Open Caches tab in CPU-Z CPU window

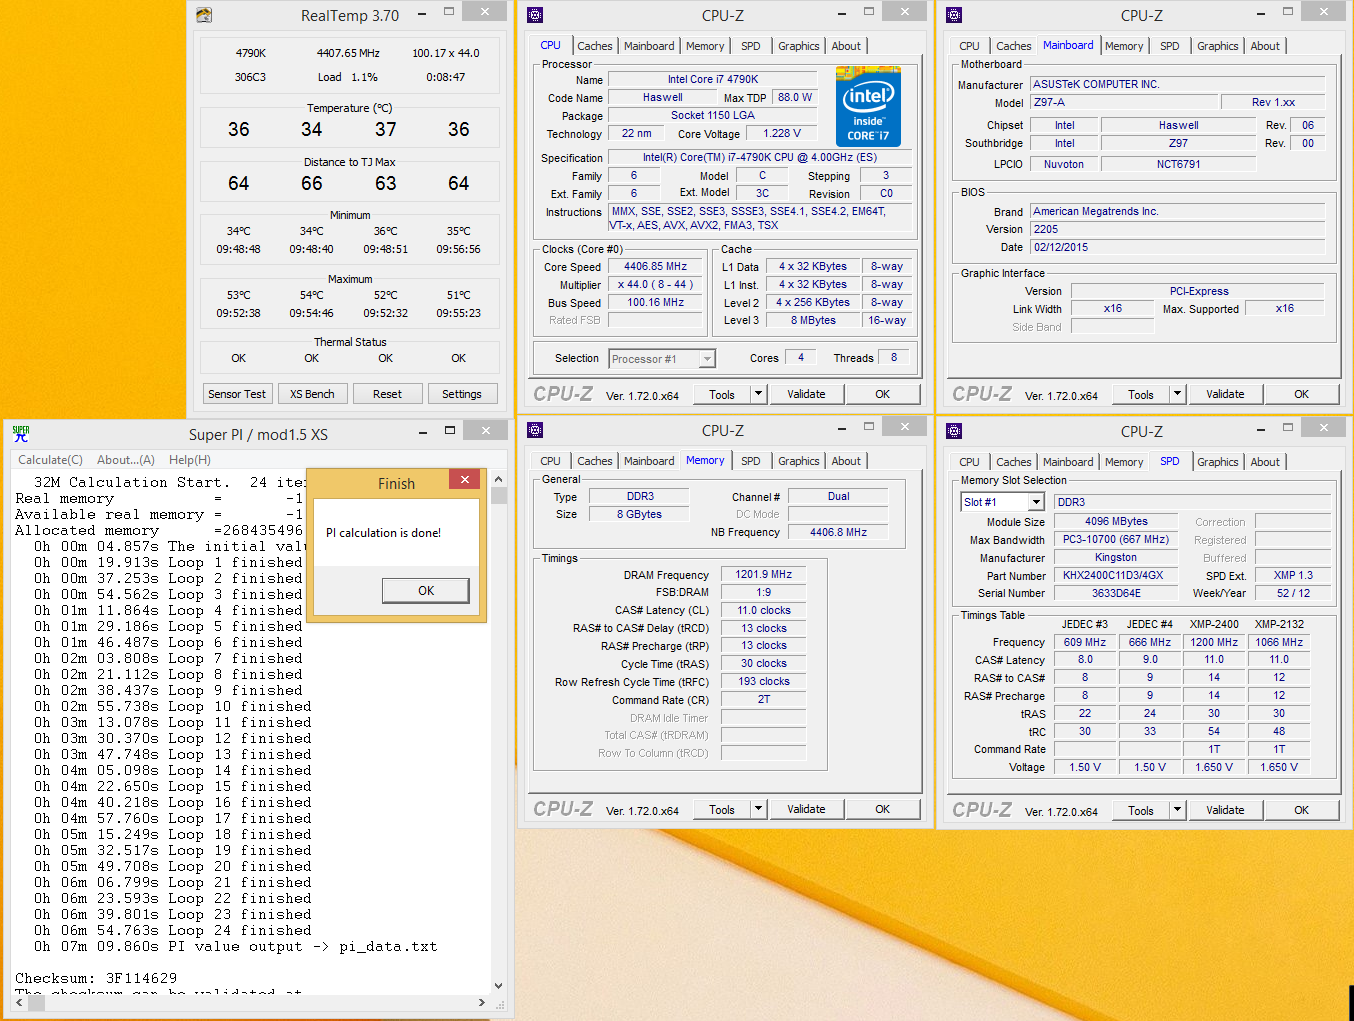pyautogui.click(x=594, y=46)
